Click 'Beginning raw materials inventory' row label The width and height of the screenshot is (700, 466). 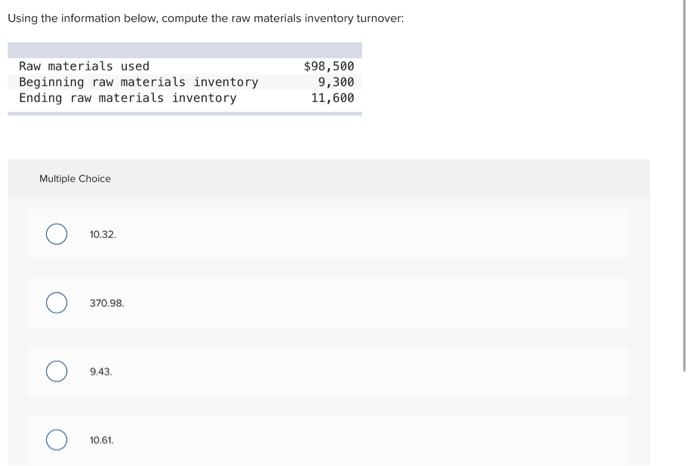point(138,82)
